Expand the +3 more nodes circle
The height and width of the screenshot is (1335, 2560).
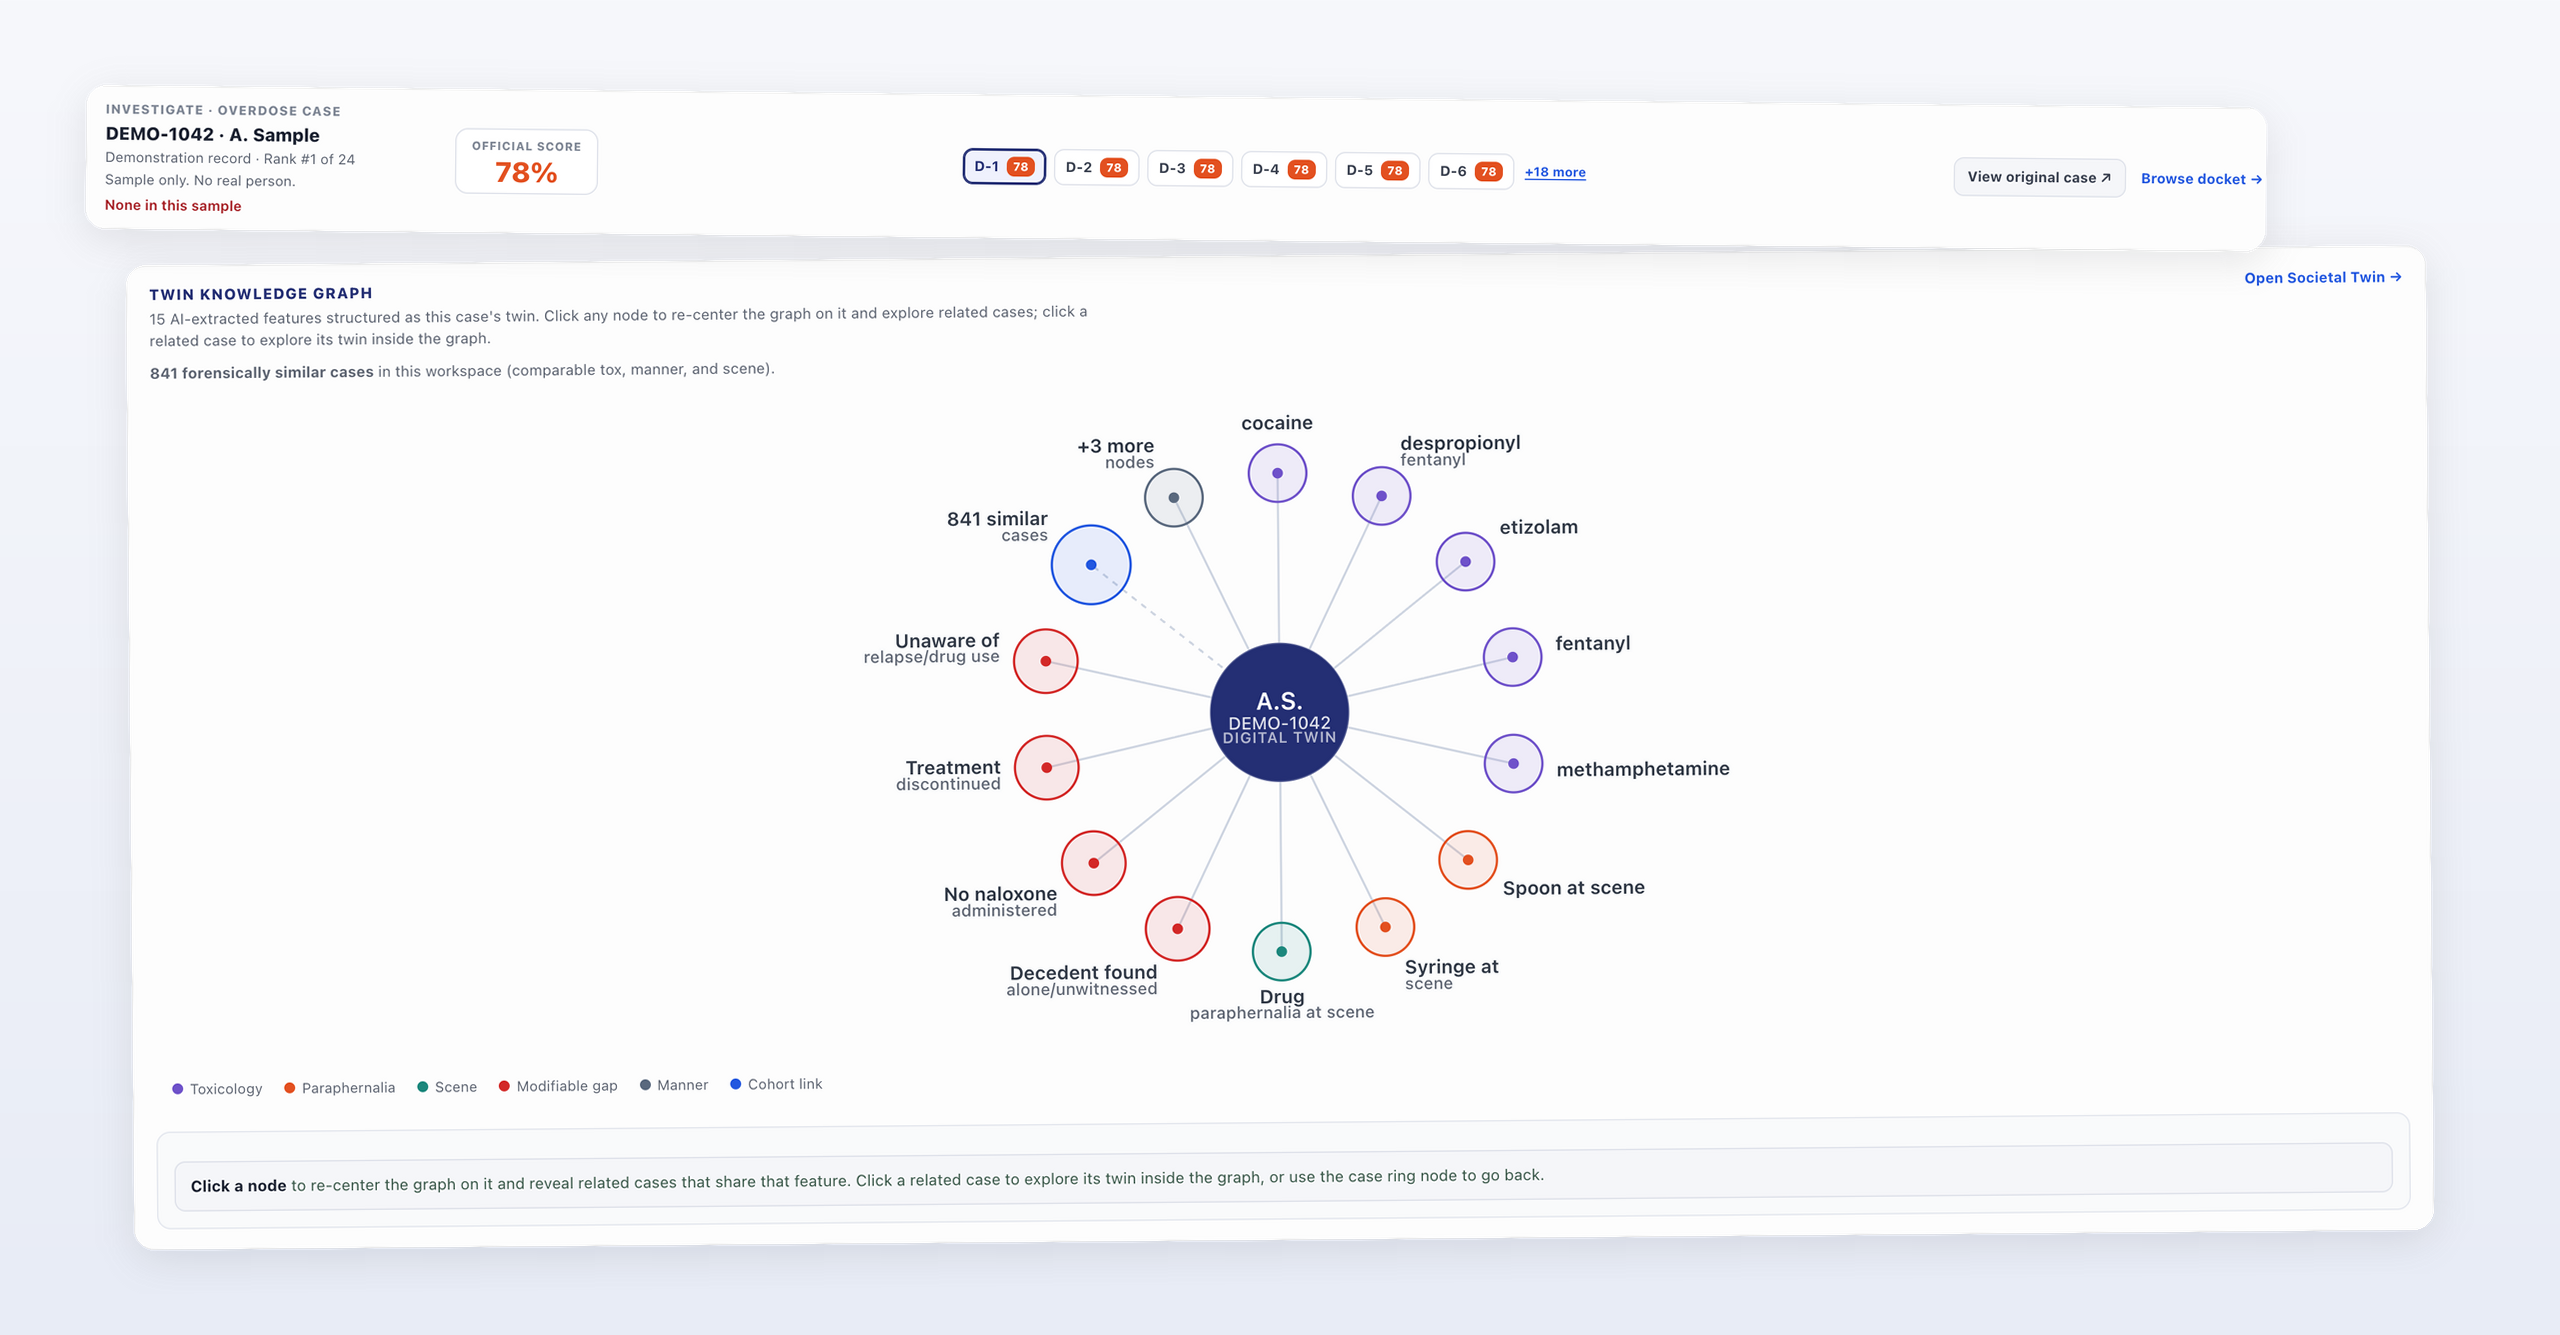tap(1173, 497)
